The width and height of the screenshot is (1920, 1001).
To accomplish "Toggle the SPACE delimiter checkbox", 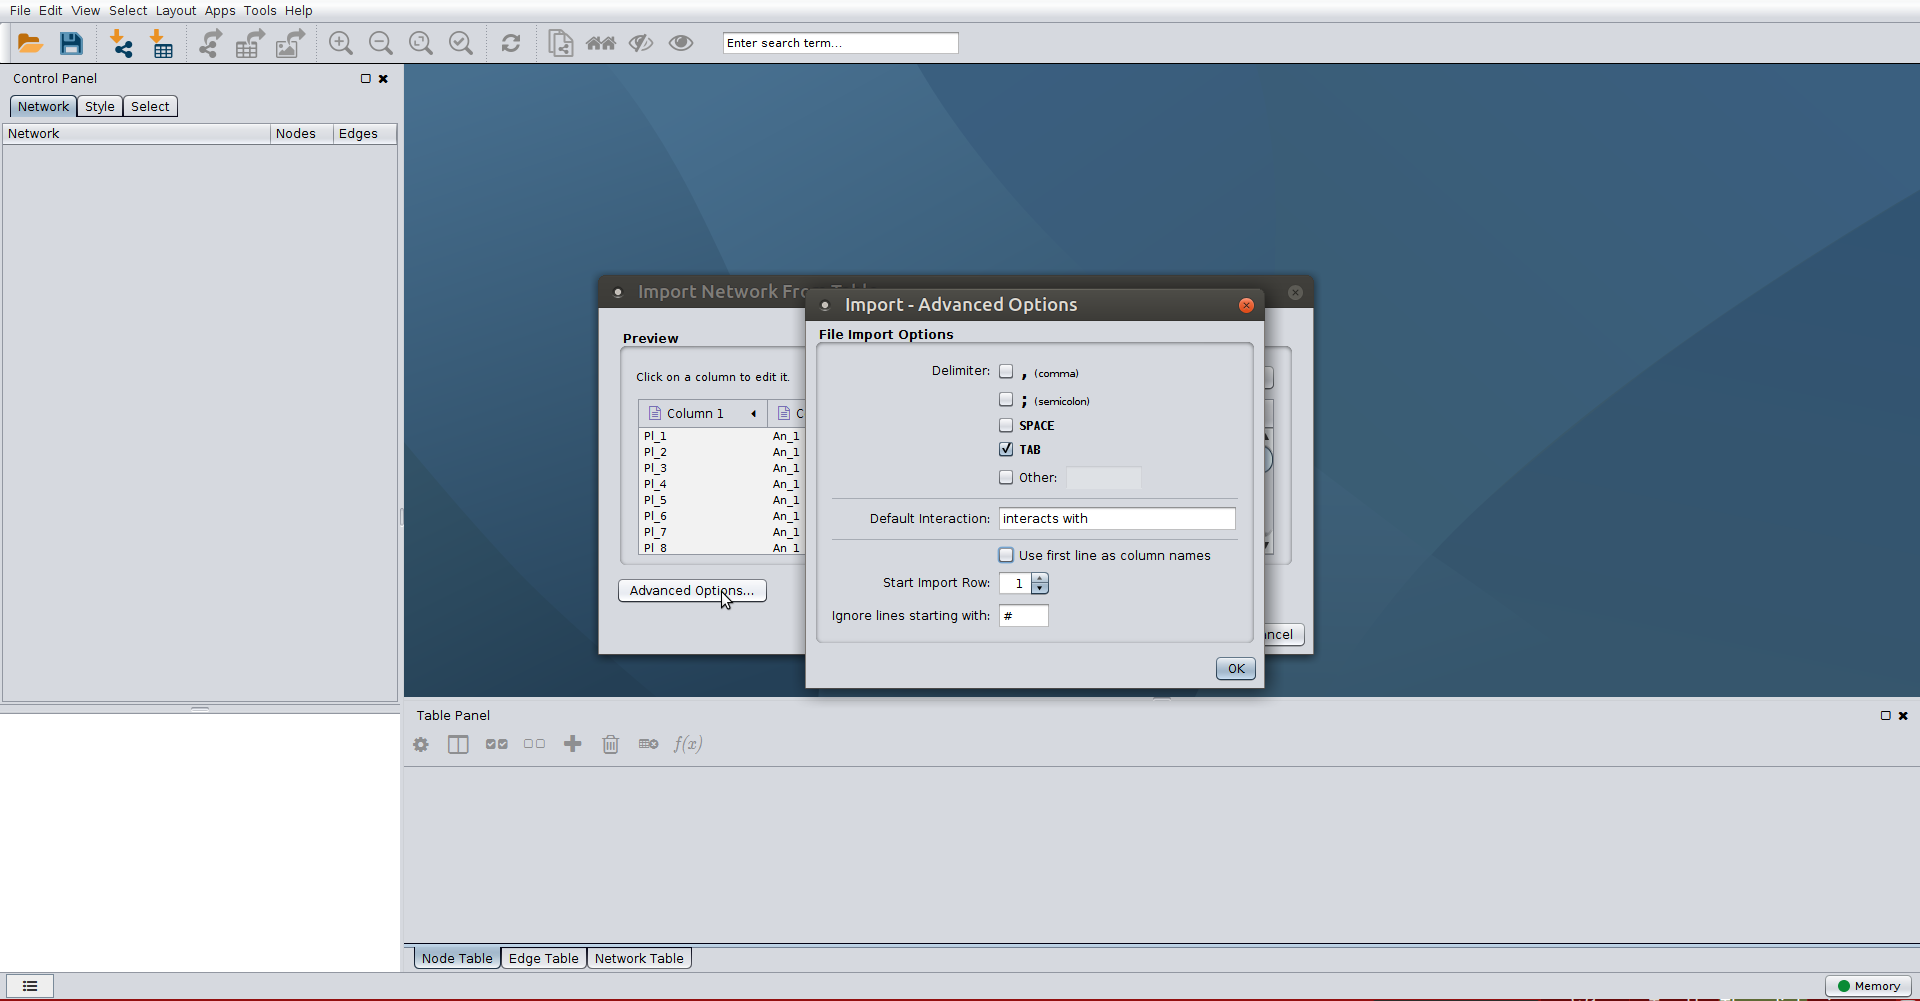I will pos(1006,425).
